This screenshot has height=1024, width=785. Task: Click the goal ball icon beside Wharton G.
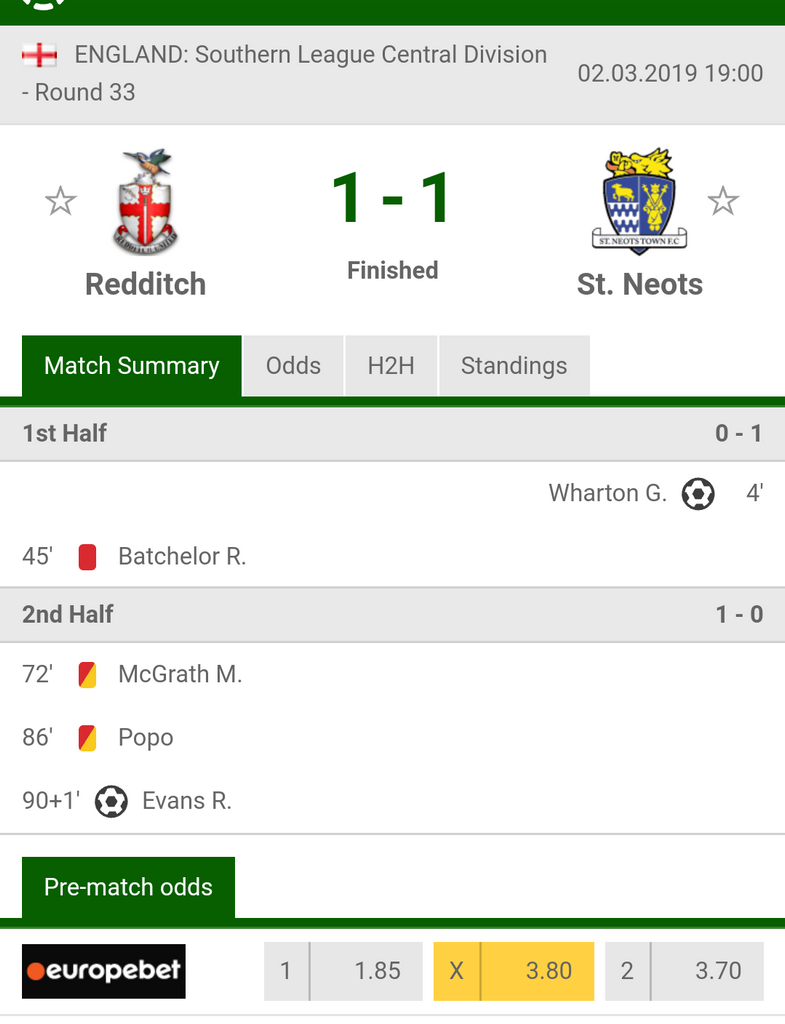point(698,493)
